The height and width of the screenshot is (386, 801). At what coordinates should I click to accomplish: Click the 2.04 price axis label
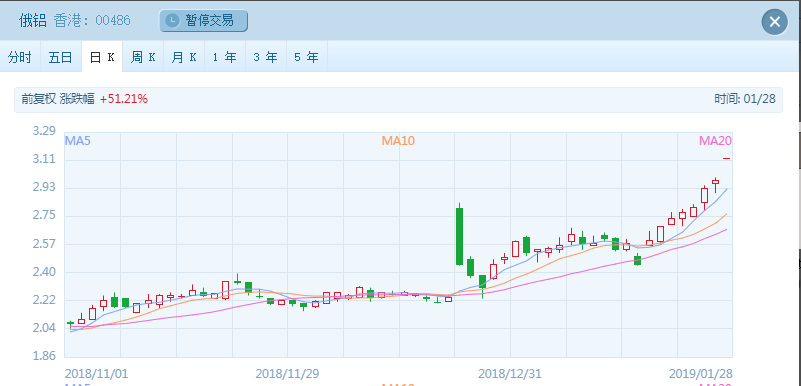tap(44, 328)
